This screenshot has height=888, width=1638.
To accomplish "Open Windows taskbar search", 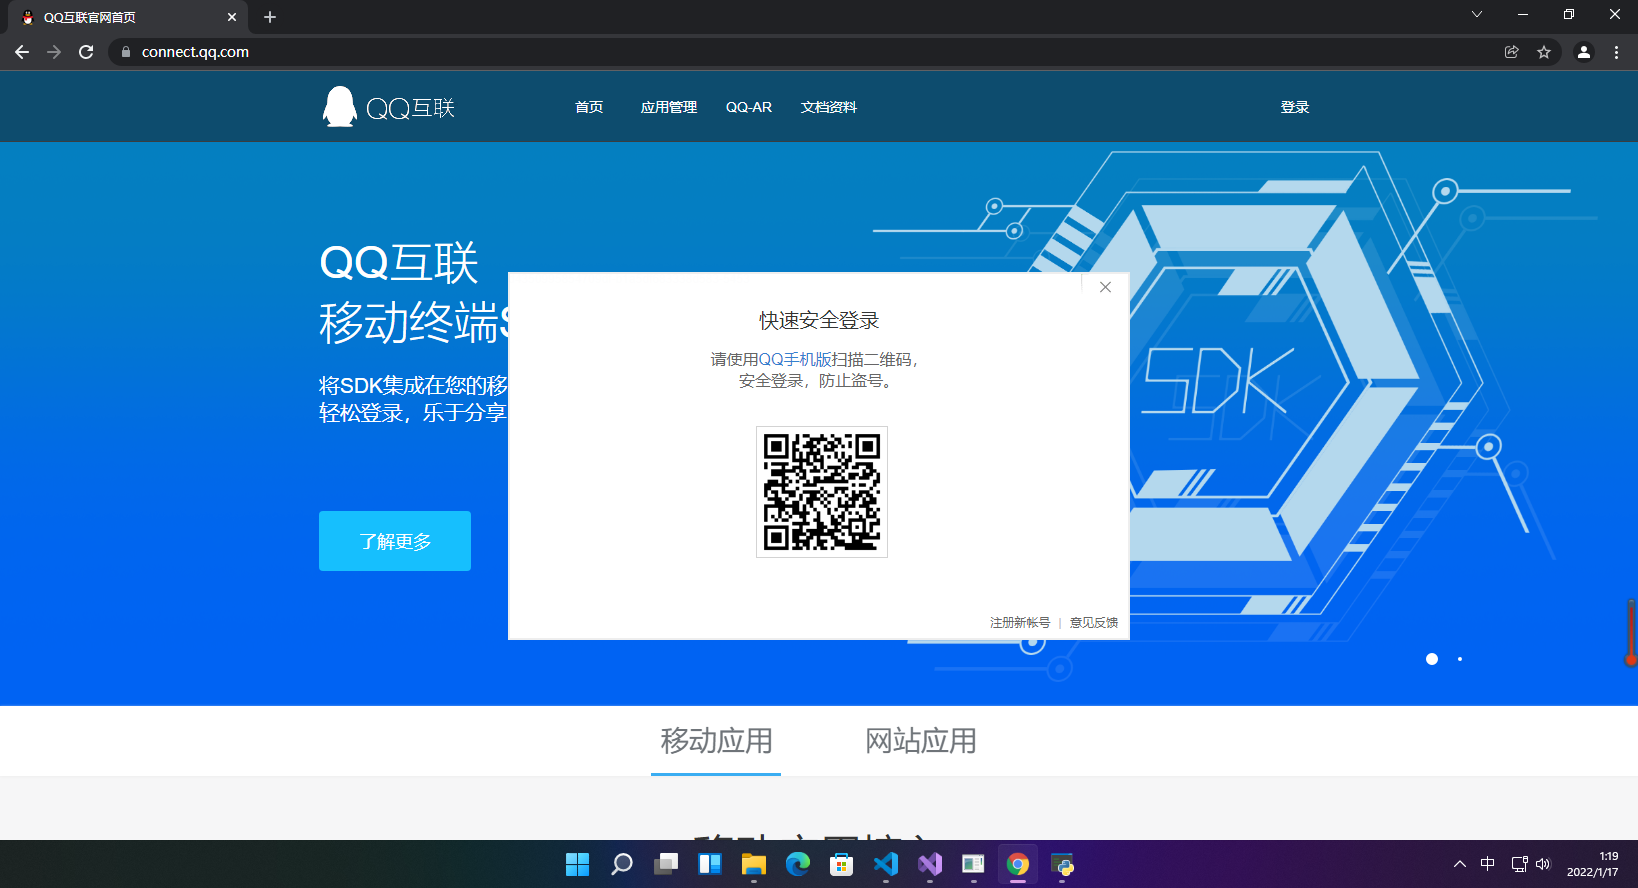I will (x=622, y=864).
